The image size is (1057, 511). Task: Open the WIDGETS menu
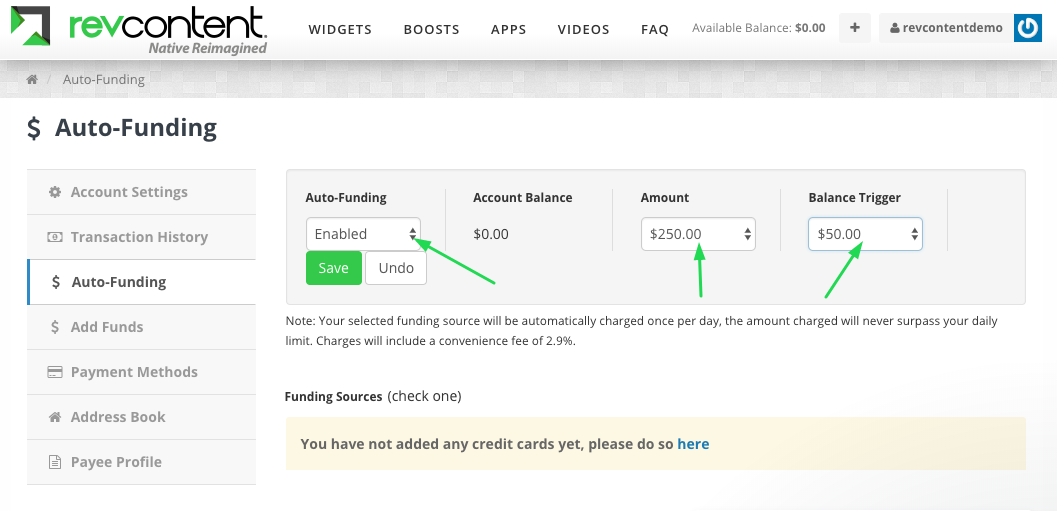click(x=340, y=30)
